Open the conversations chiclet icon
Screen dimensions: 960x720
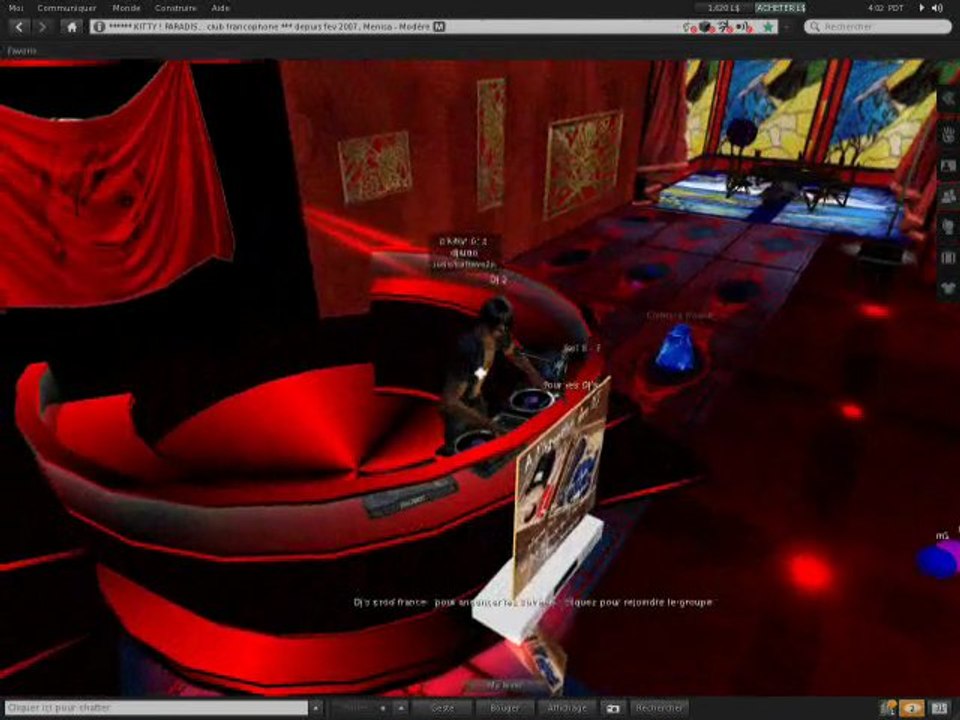click(x=887, y=708)
